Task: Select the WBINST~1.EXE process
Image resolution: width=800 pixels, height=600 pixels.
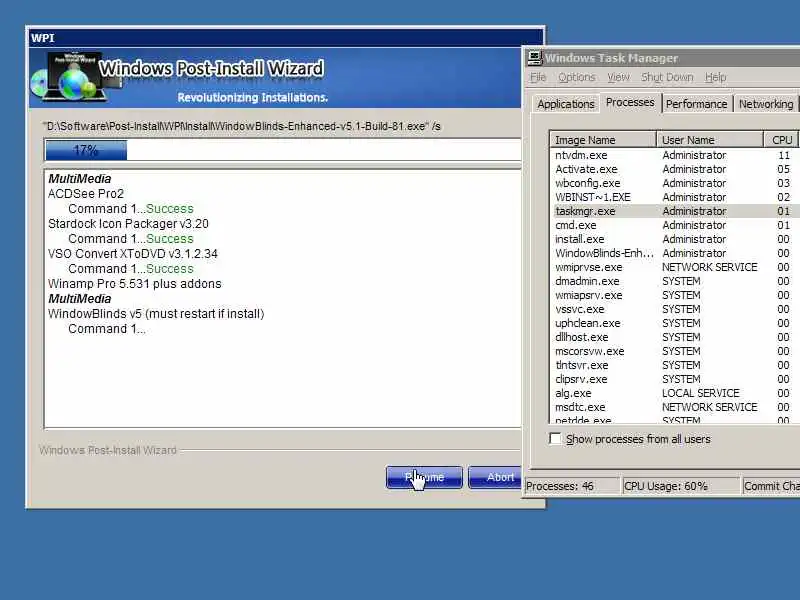Action: [x=674, y=197]
